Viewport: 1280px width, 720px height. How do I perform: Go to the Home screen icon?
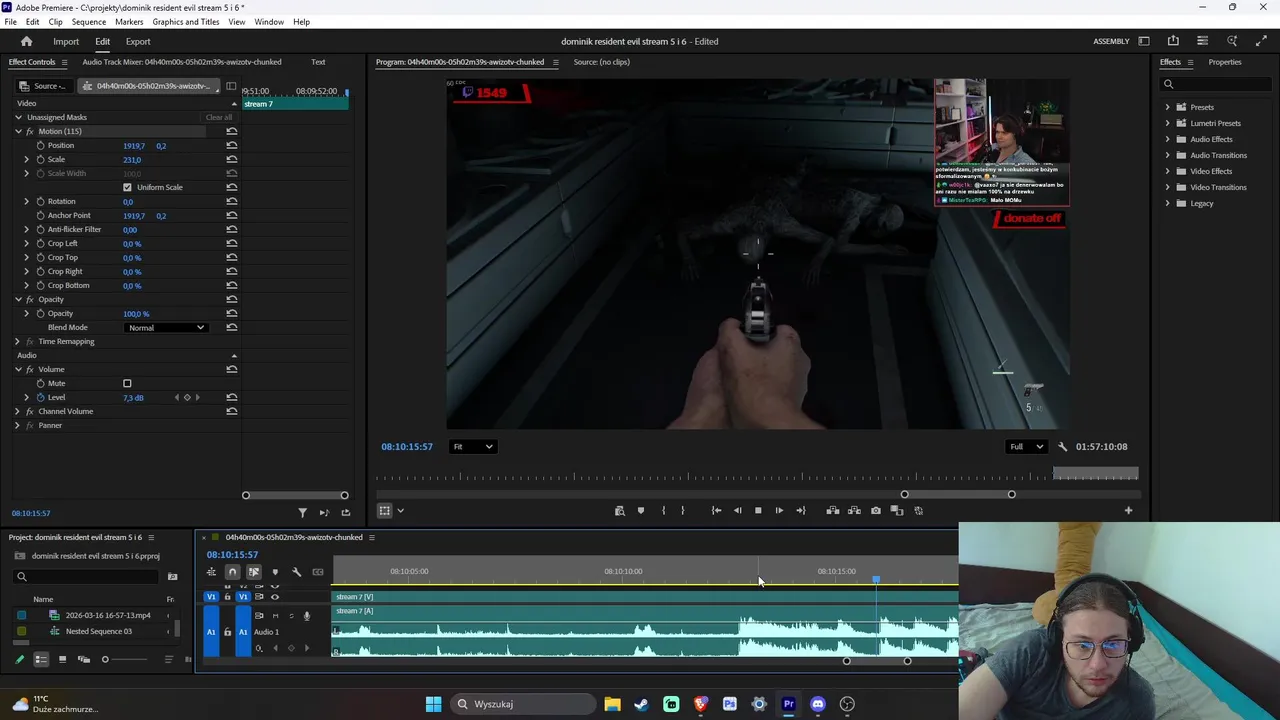click(26, 41)
